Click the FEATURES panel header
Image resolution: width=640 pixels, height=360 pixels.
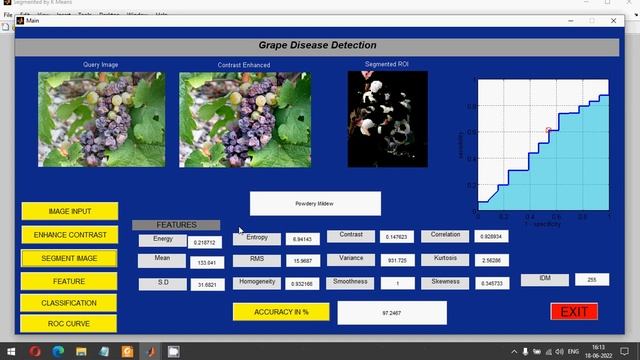(176, 225)
